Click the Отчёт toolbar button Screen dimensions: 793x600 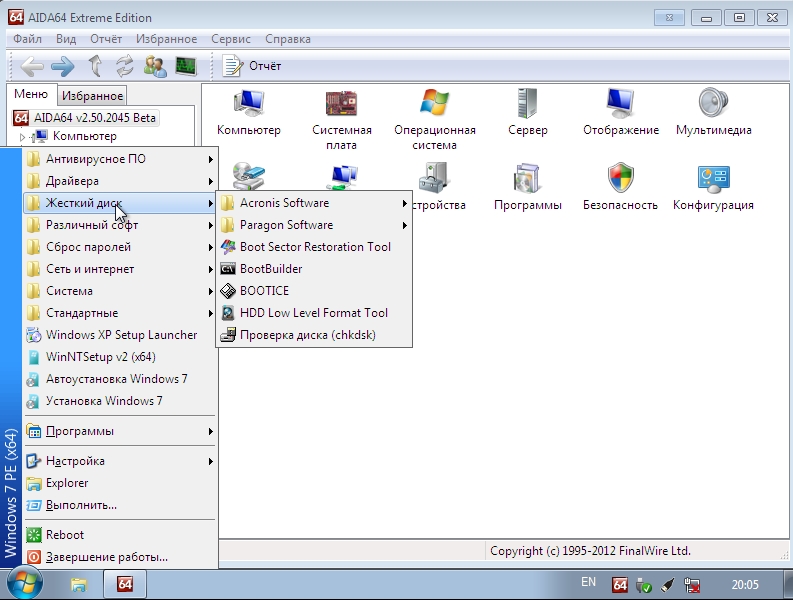point(253,66)
